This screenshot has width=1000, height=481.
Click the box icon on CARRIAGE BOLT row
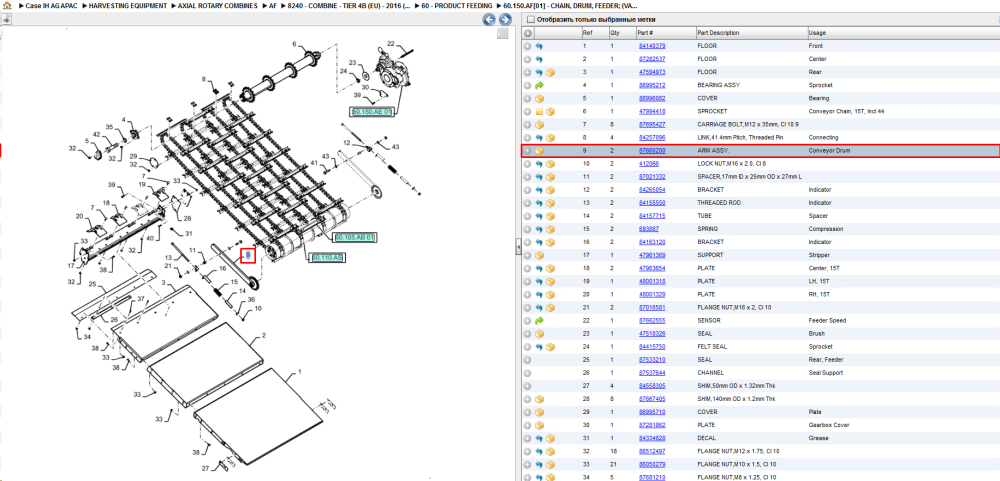pos(539,125)
